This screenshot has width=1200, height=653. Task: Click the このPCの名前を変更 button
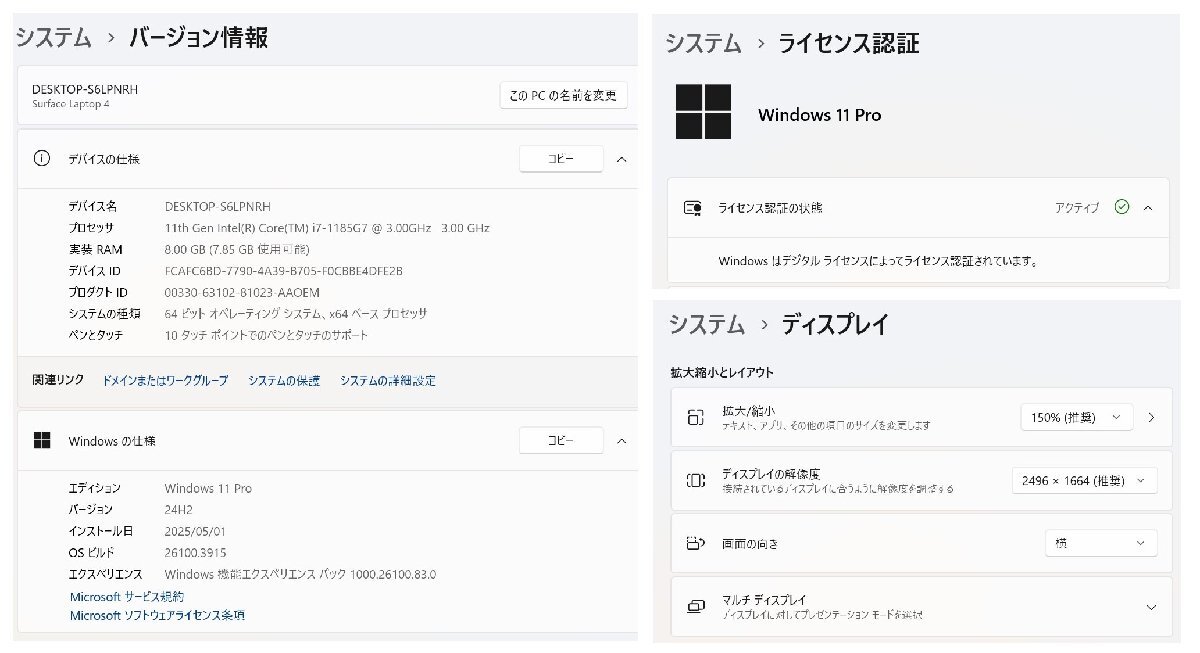point(564,96)
